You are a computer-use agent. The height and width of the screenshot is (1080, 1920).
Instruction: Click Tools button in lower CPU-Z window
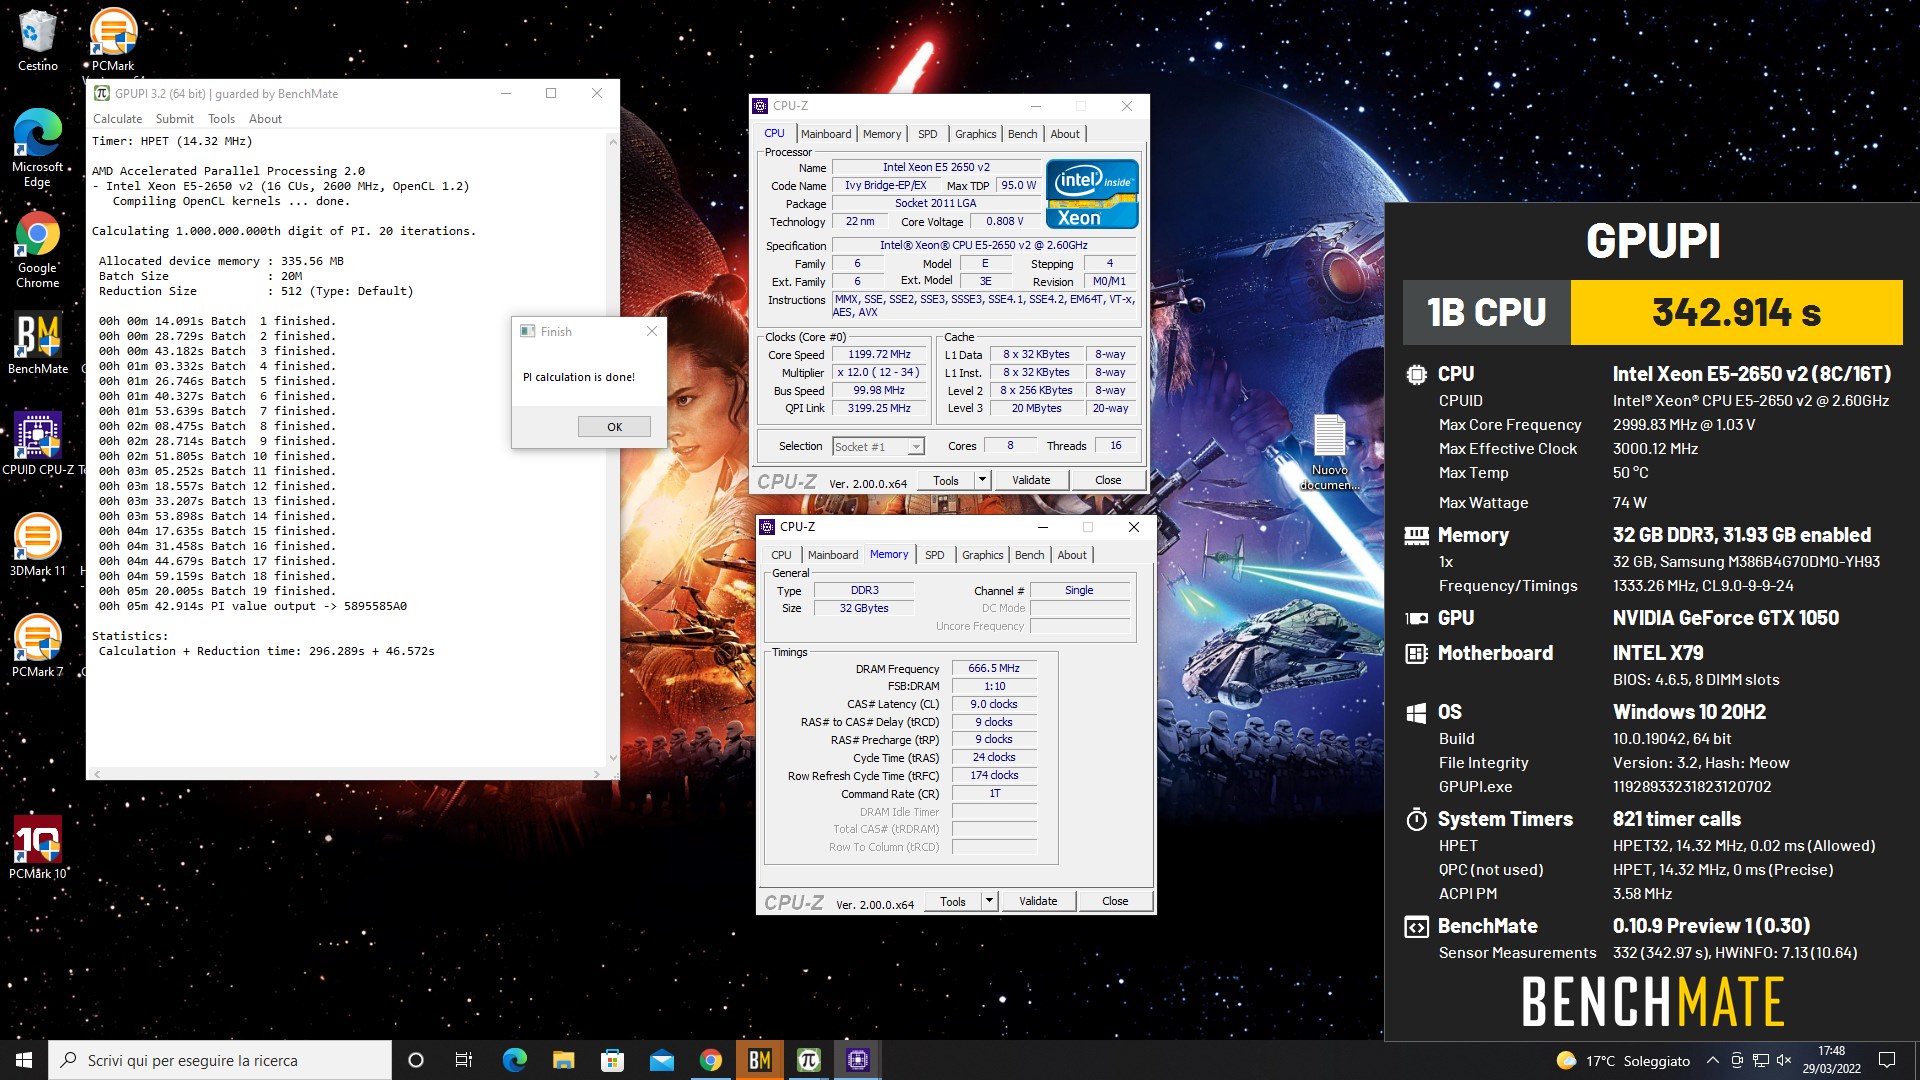pyautogui.click(x=953, y=901)
